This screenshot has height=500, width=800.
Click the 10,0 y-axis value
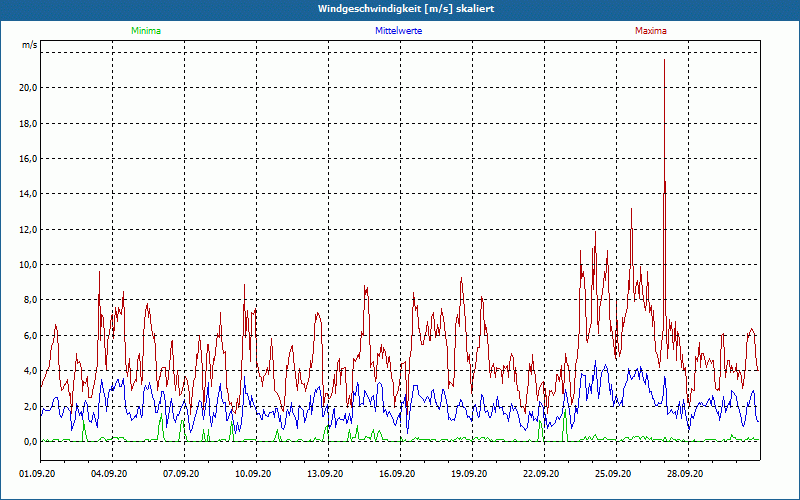pyautogui.click(x=28, y=265)
